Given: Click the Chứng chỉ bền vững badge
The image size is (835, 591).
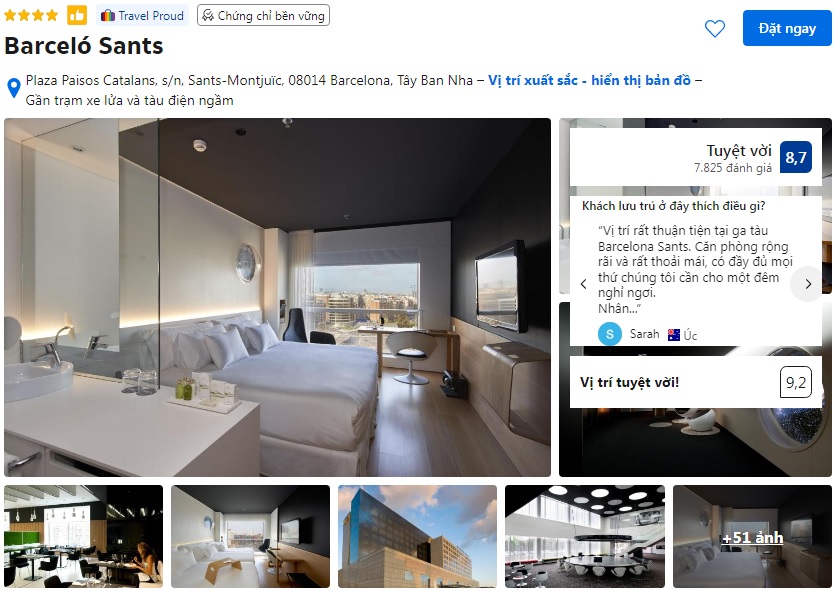Looking at the screenshot, I should pos(263,15).
